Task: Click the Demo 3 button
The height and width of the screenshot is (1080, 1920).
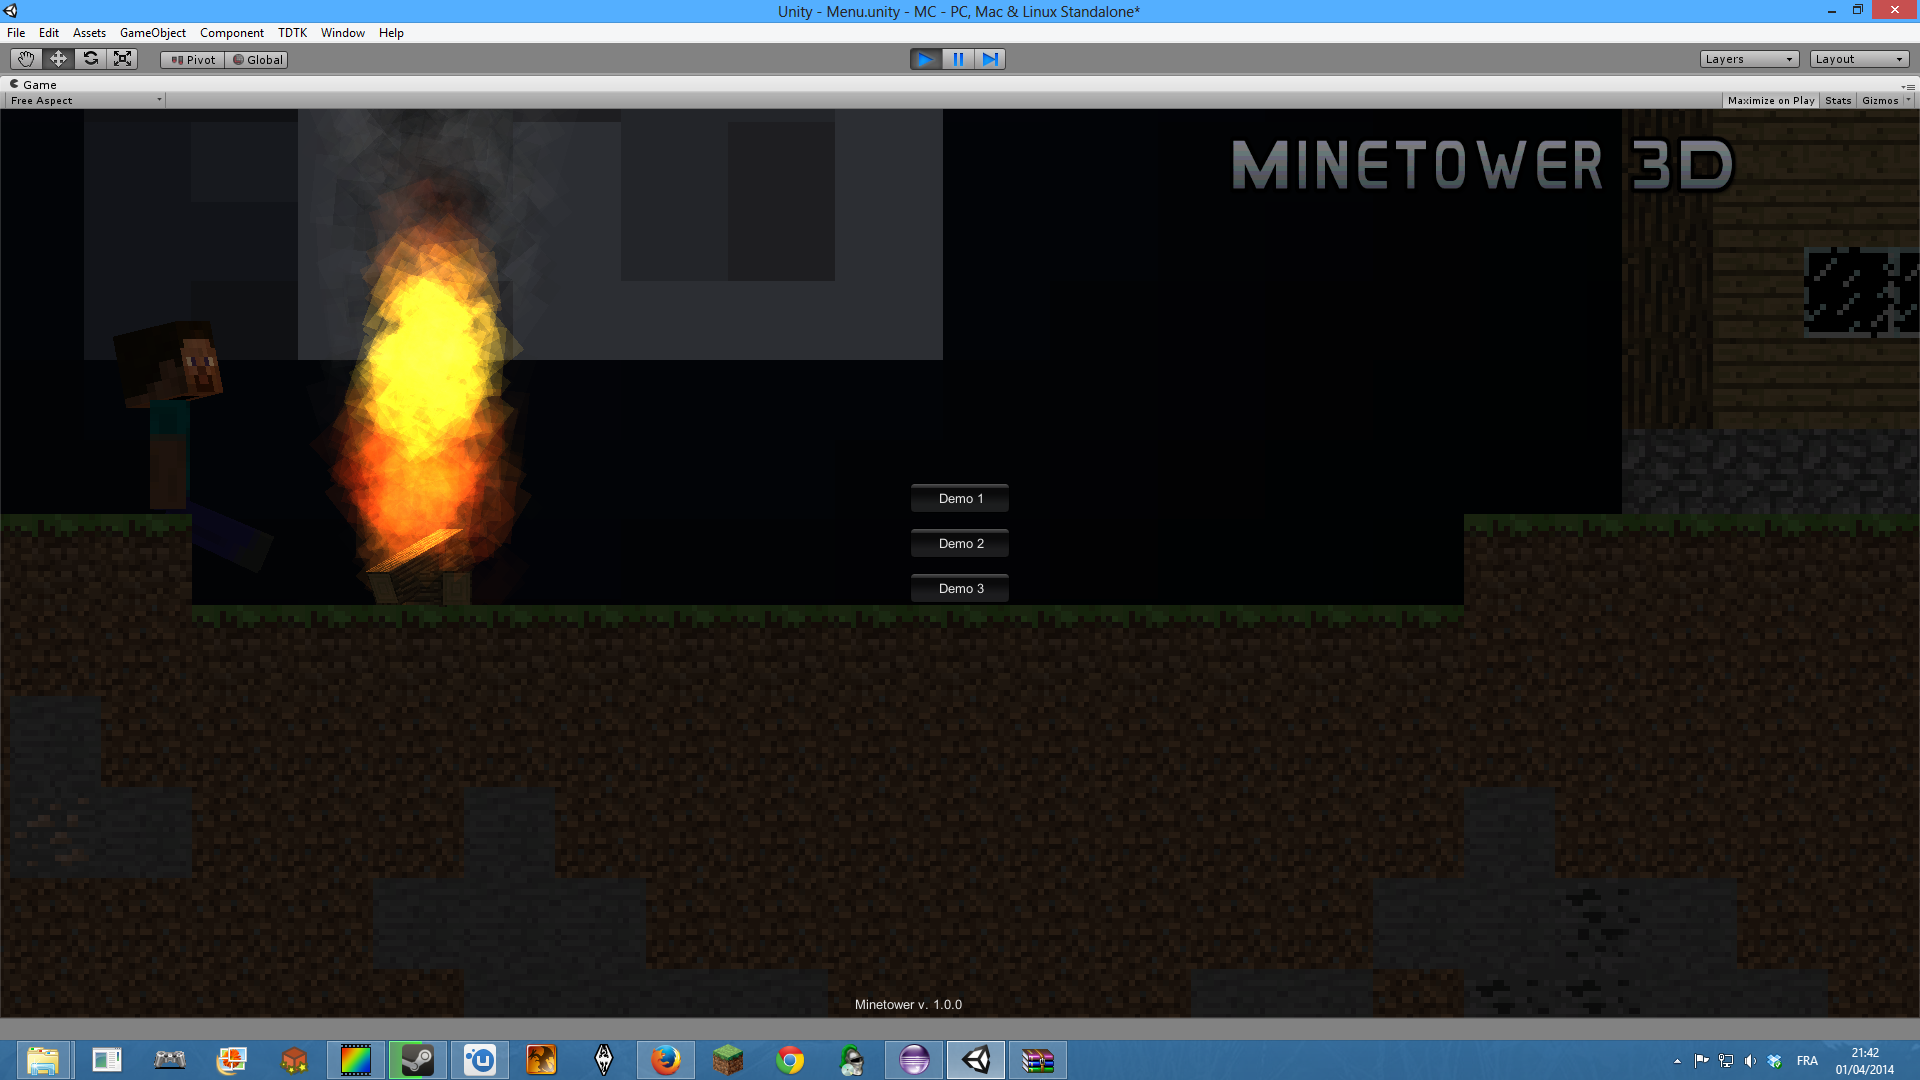Action: 960,588
